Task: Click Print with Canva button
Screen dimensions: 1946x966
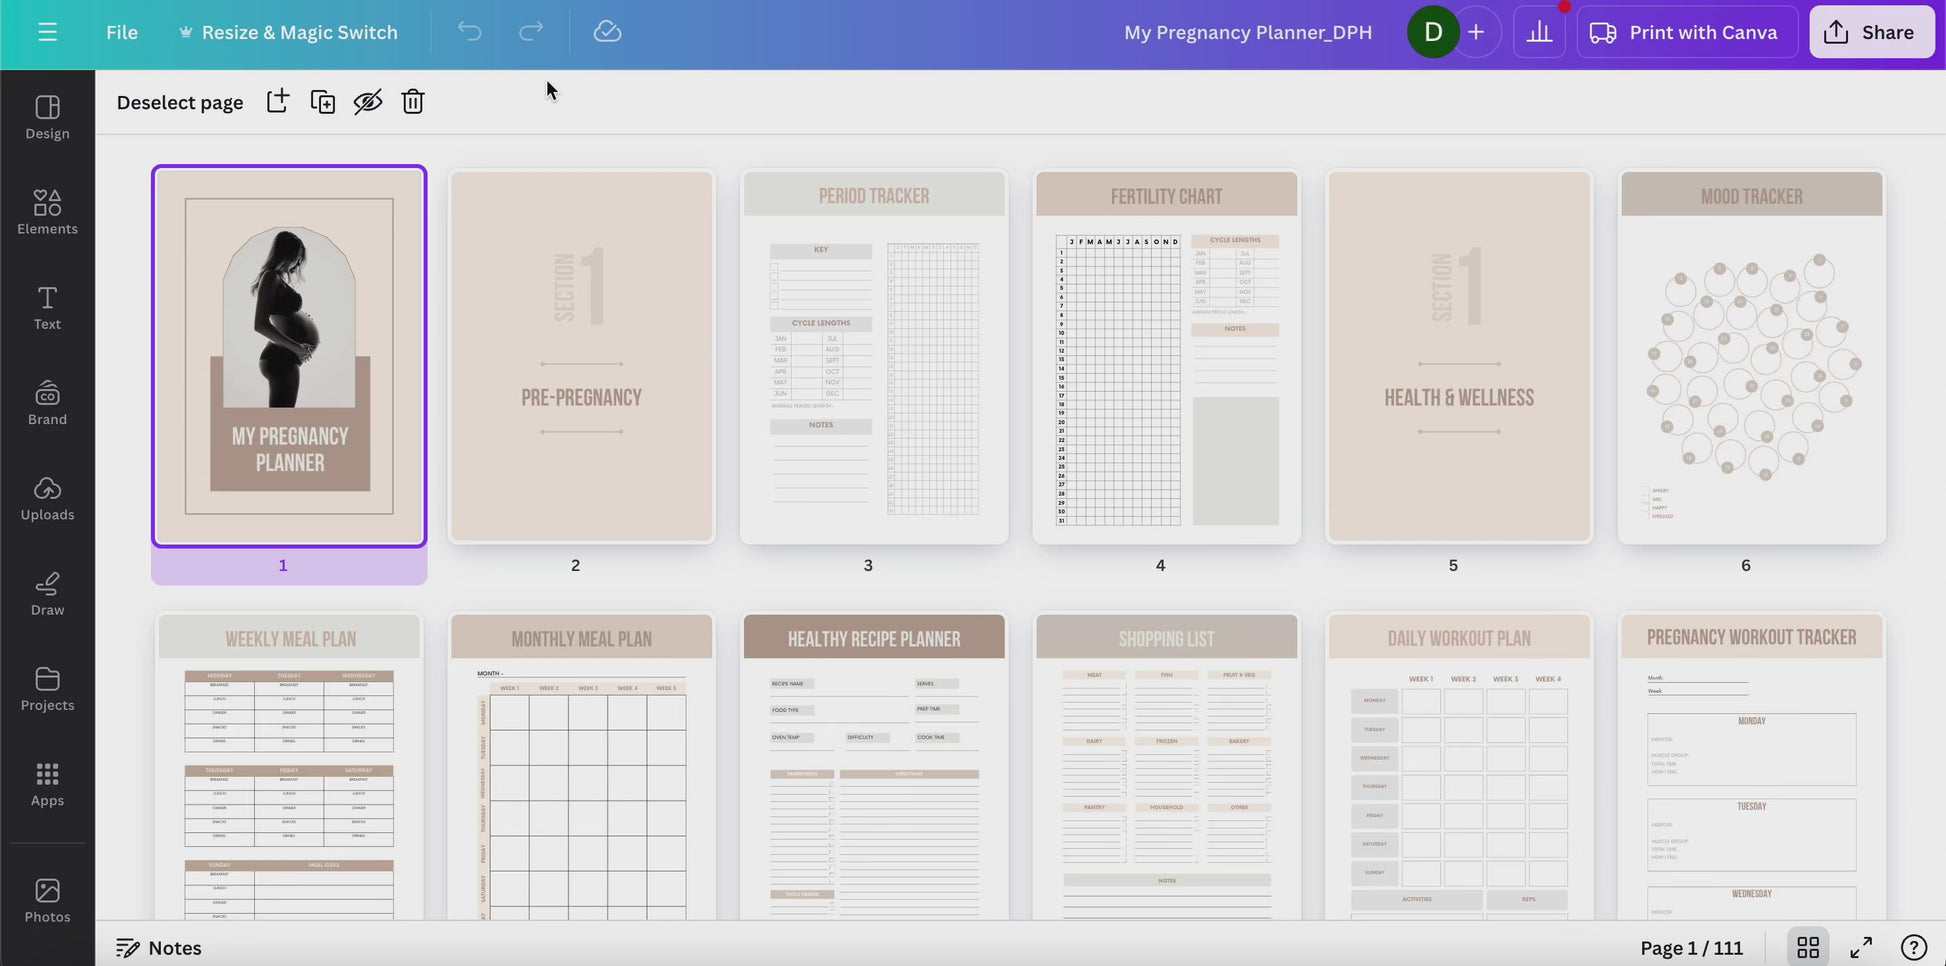Action: point(1685,32)
